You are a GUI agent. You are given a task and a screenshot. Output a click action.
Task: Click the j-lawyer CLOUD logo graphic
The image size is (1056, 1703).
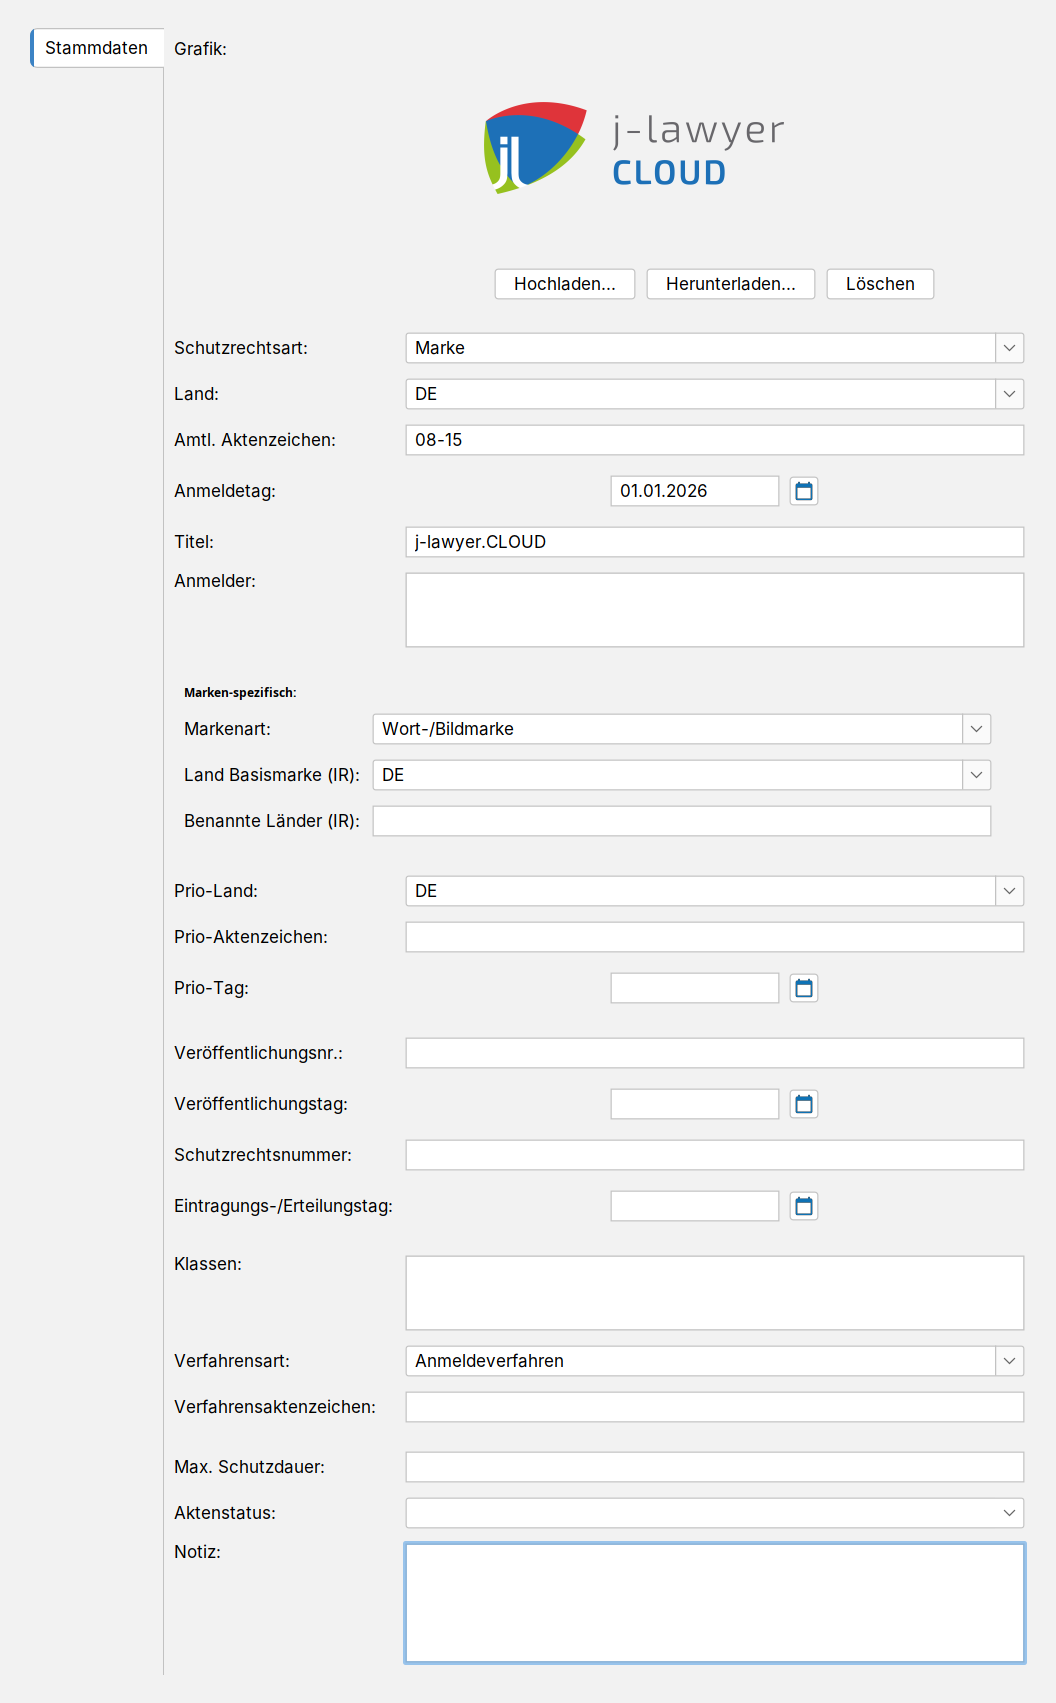click(634, 148)
